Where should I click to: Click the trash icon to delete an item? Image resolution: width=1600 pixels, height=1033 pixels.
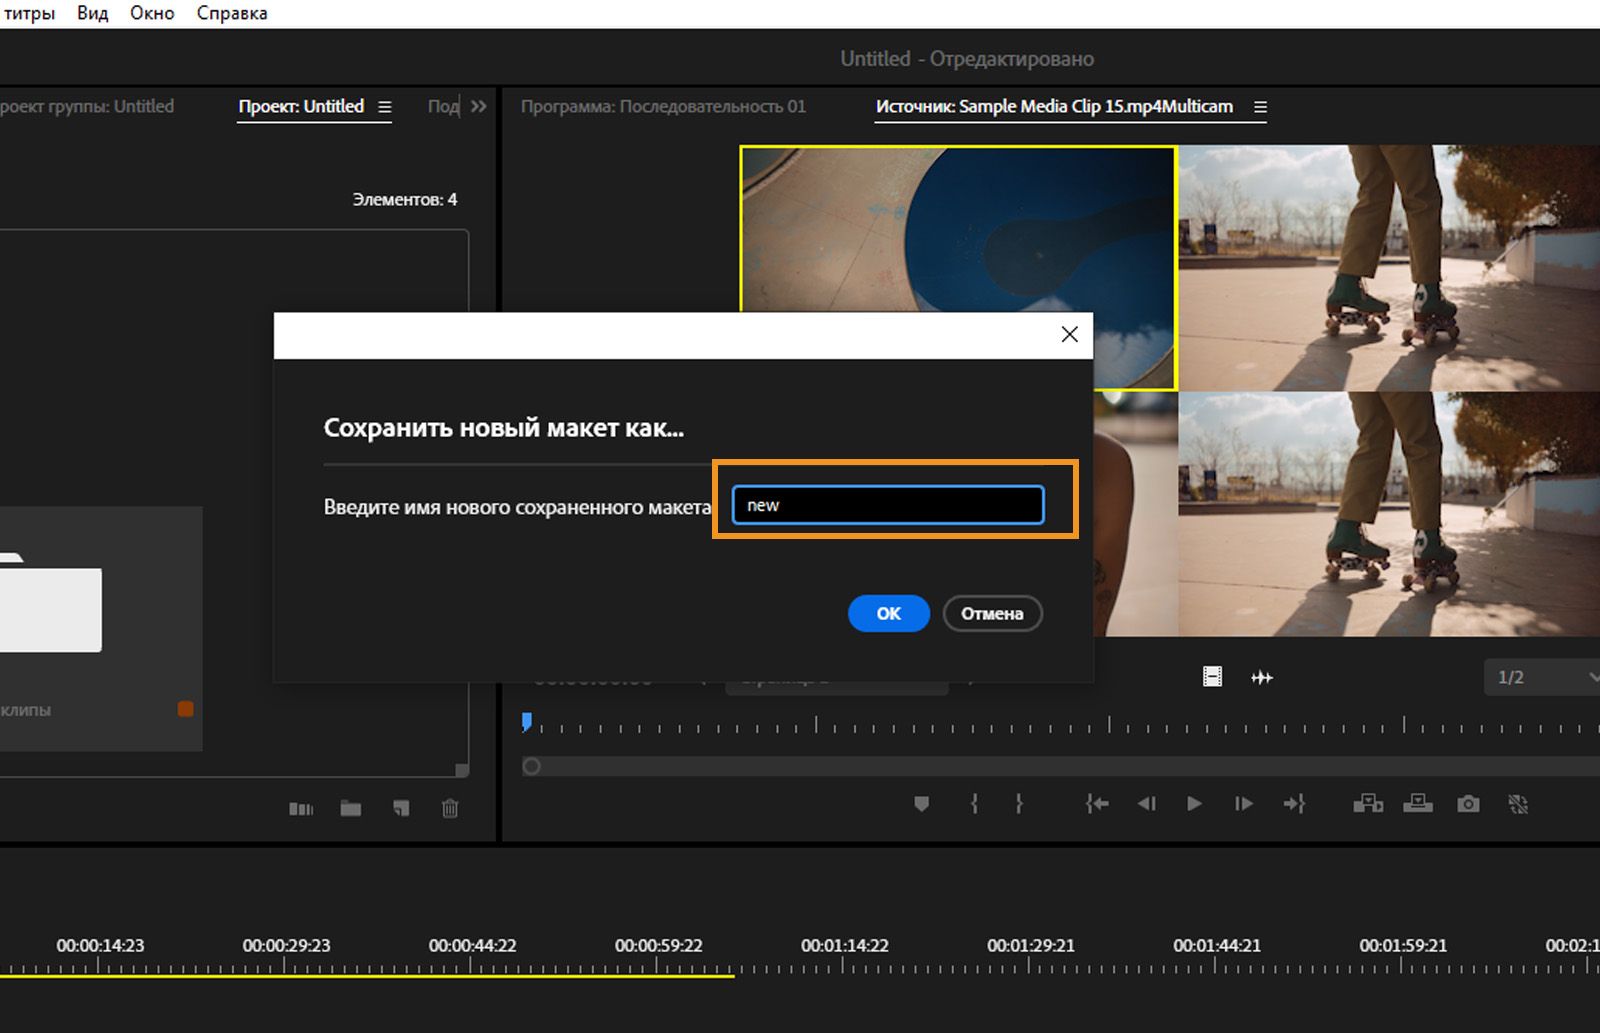coord(449,808)
